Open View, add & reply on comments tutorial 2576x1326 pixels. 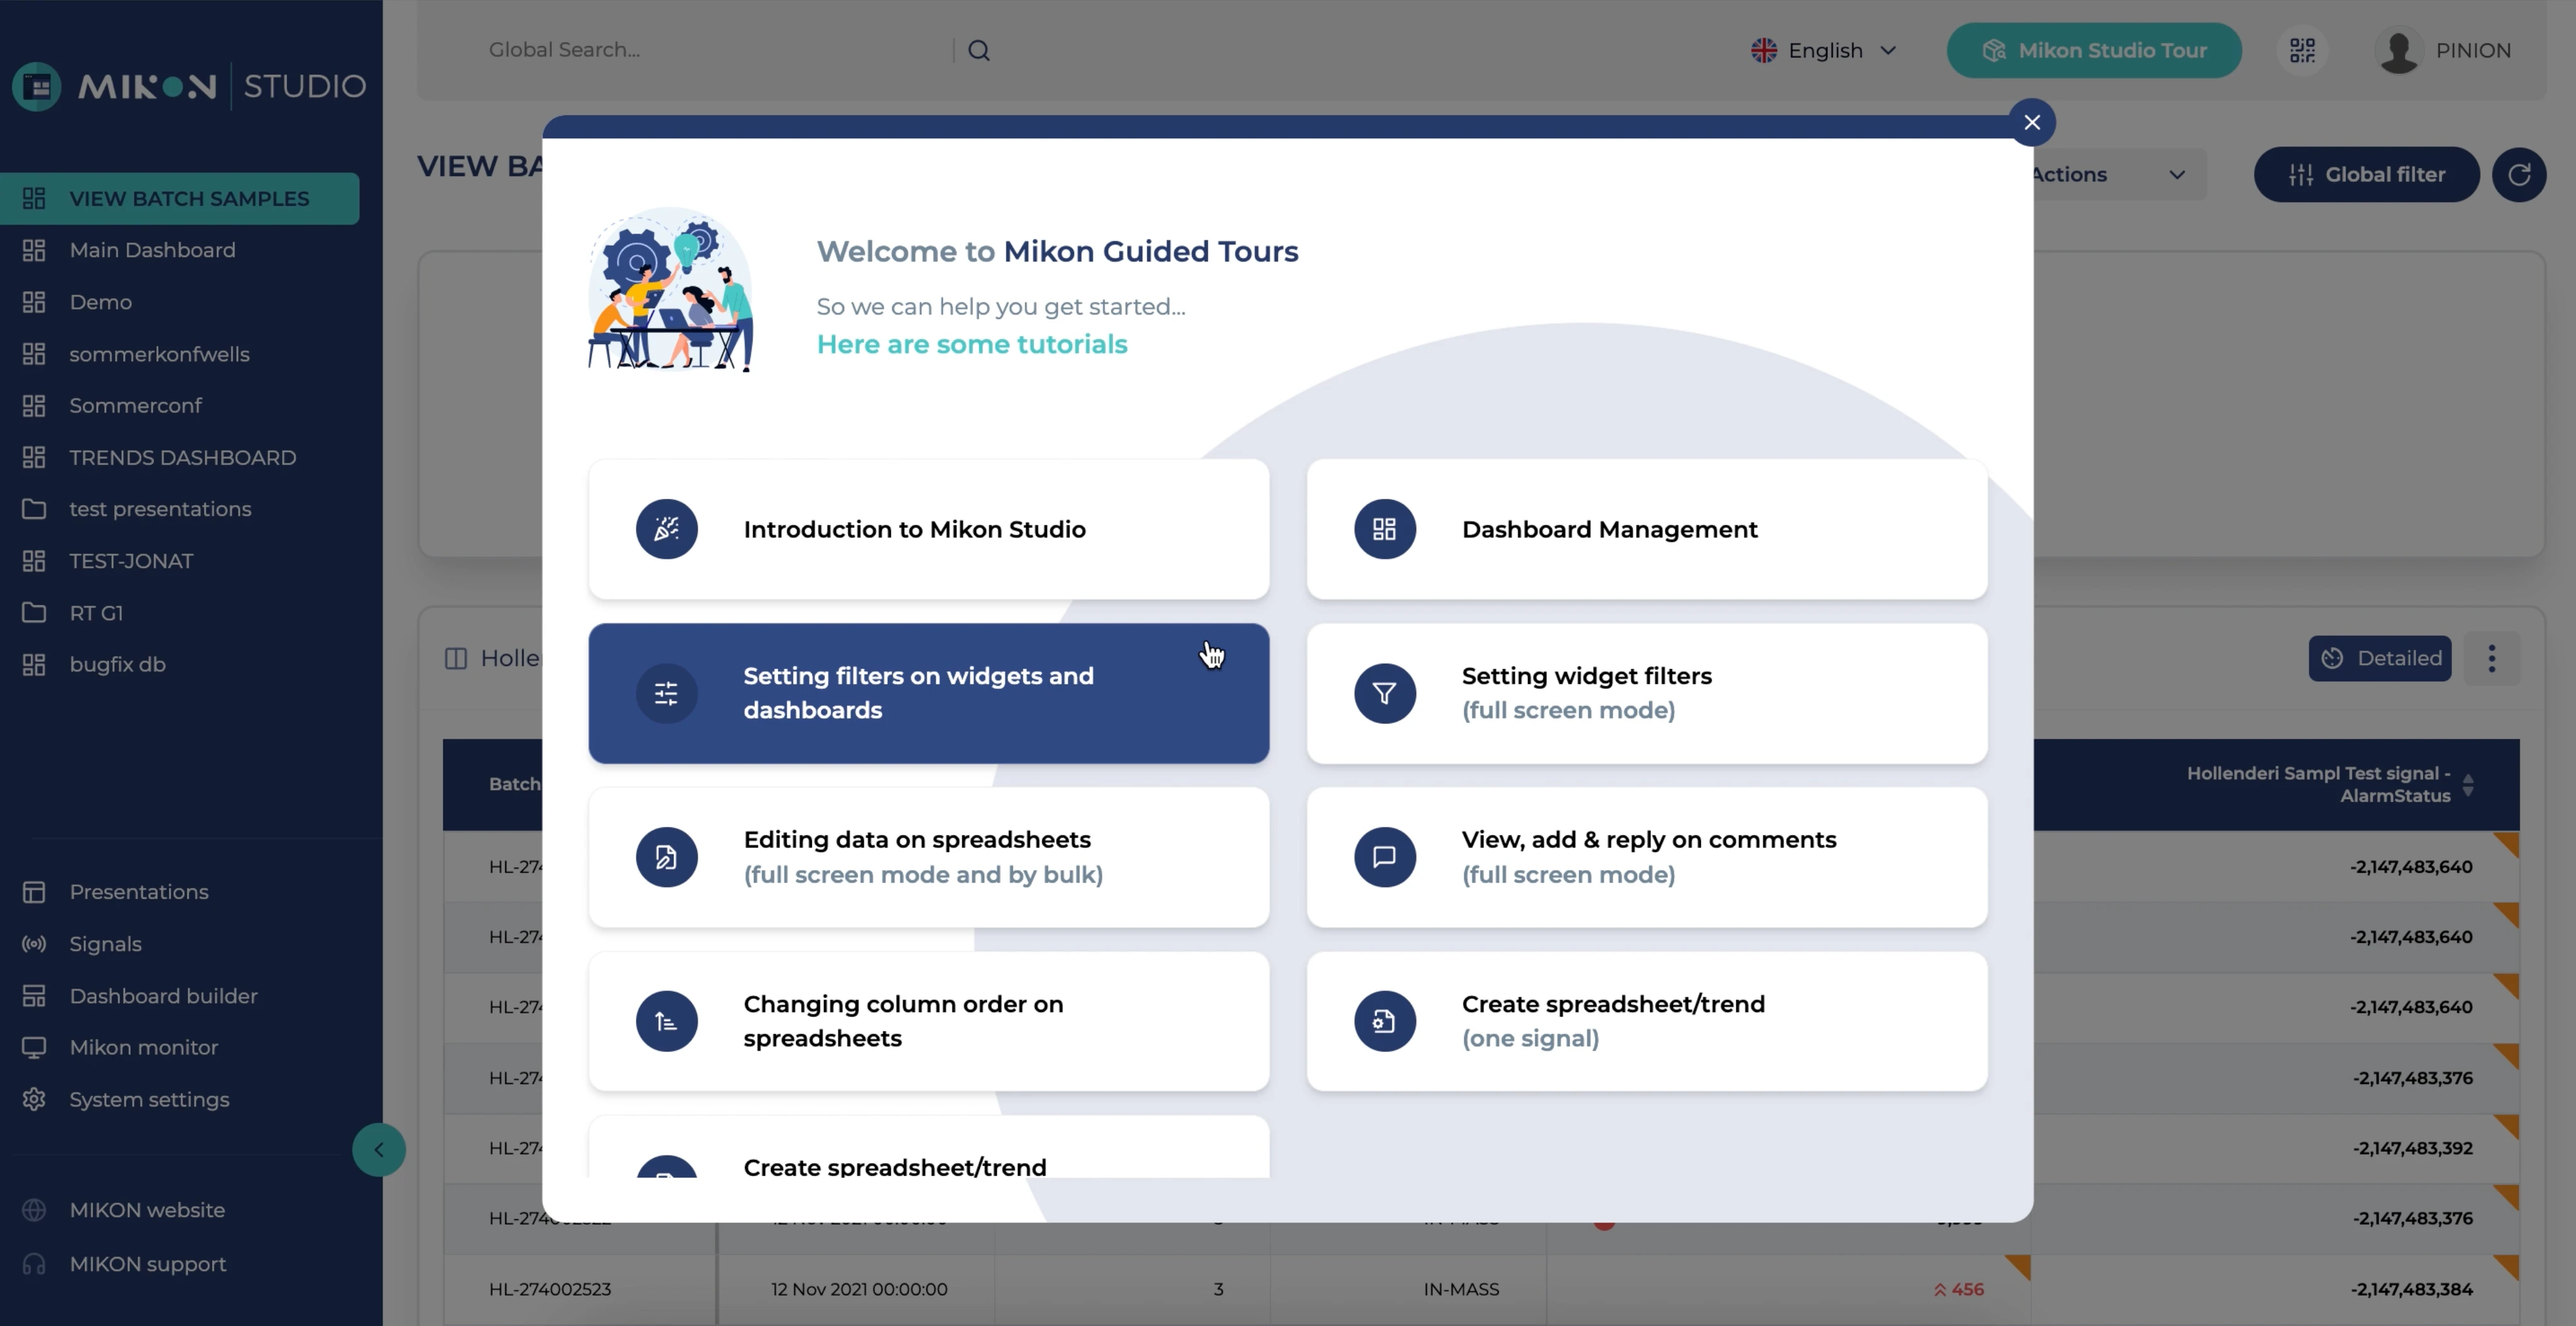pyautogui.click(x=1646, y=857)
